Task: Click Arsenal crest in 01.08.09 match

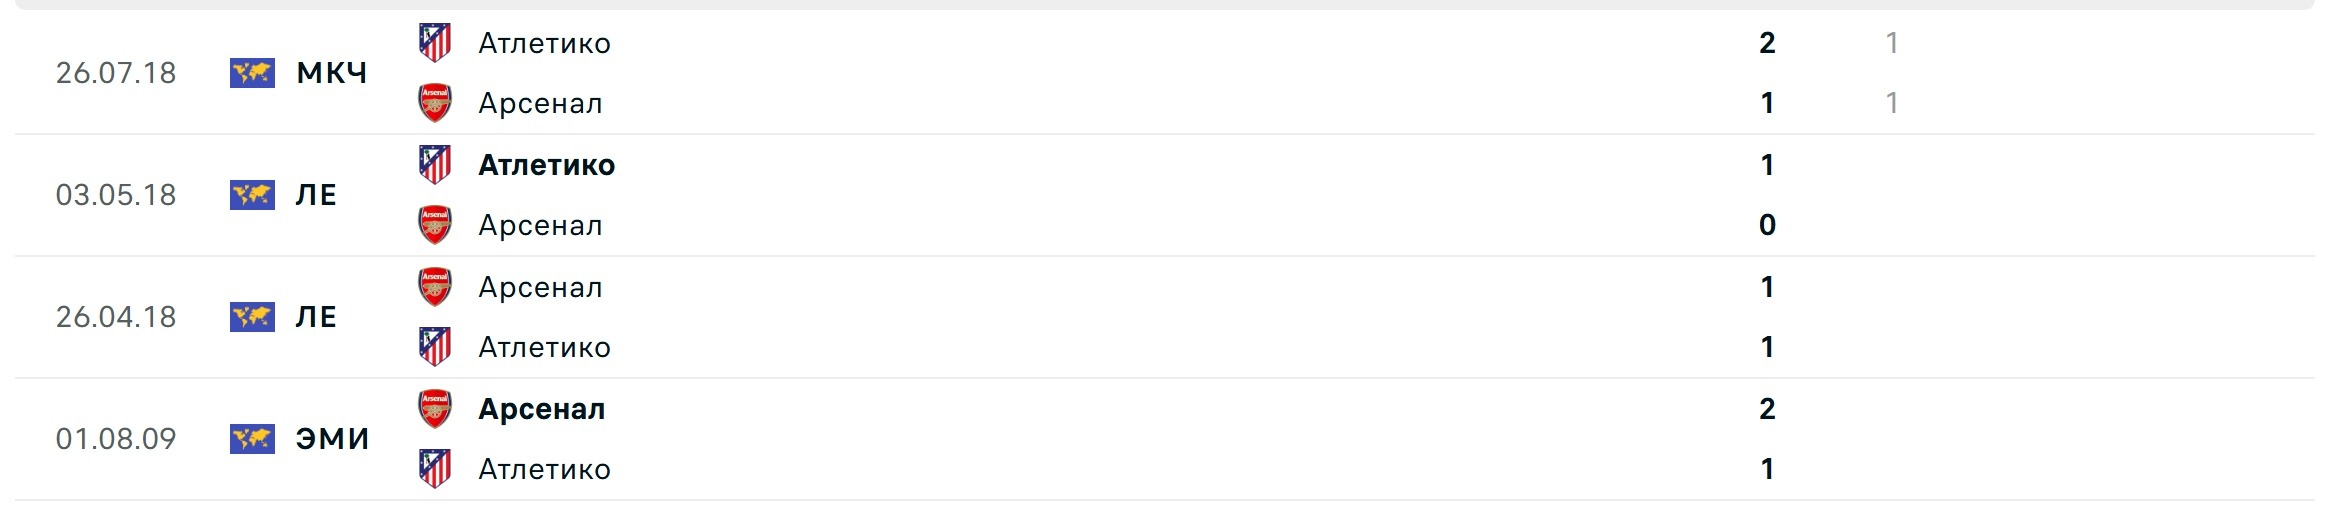Action: coord(435,409)
